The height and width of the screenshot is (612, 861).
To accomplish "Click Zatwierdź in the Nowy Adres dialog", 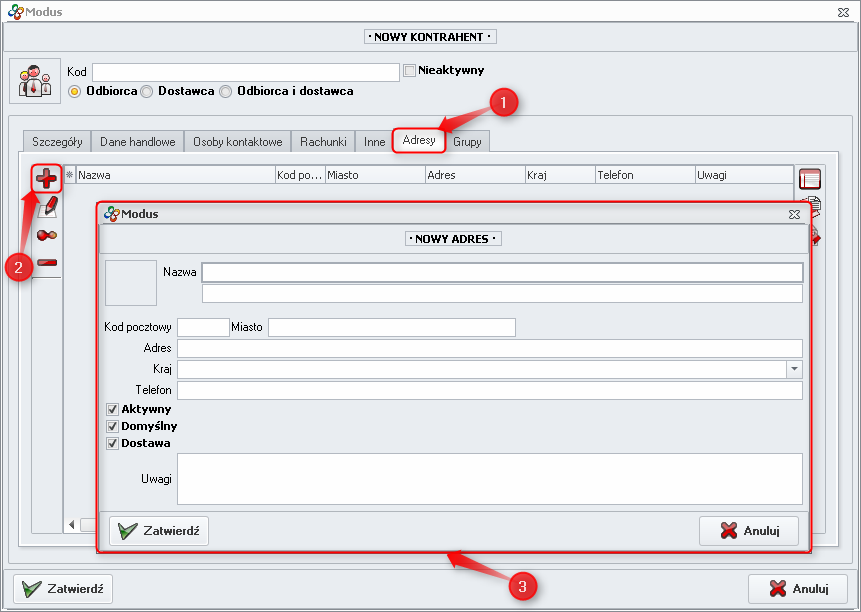I will (159, 531).
